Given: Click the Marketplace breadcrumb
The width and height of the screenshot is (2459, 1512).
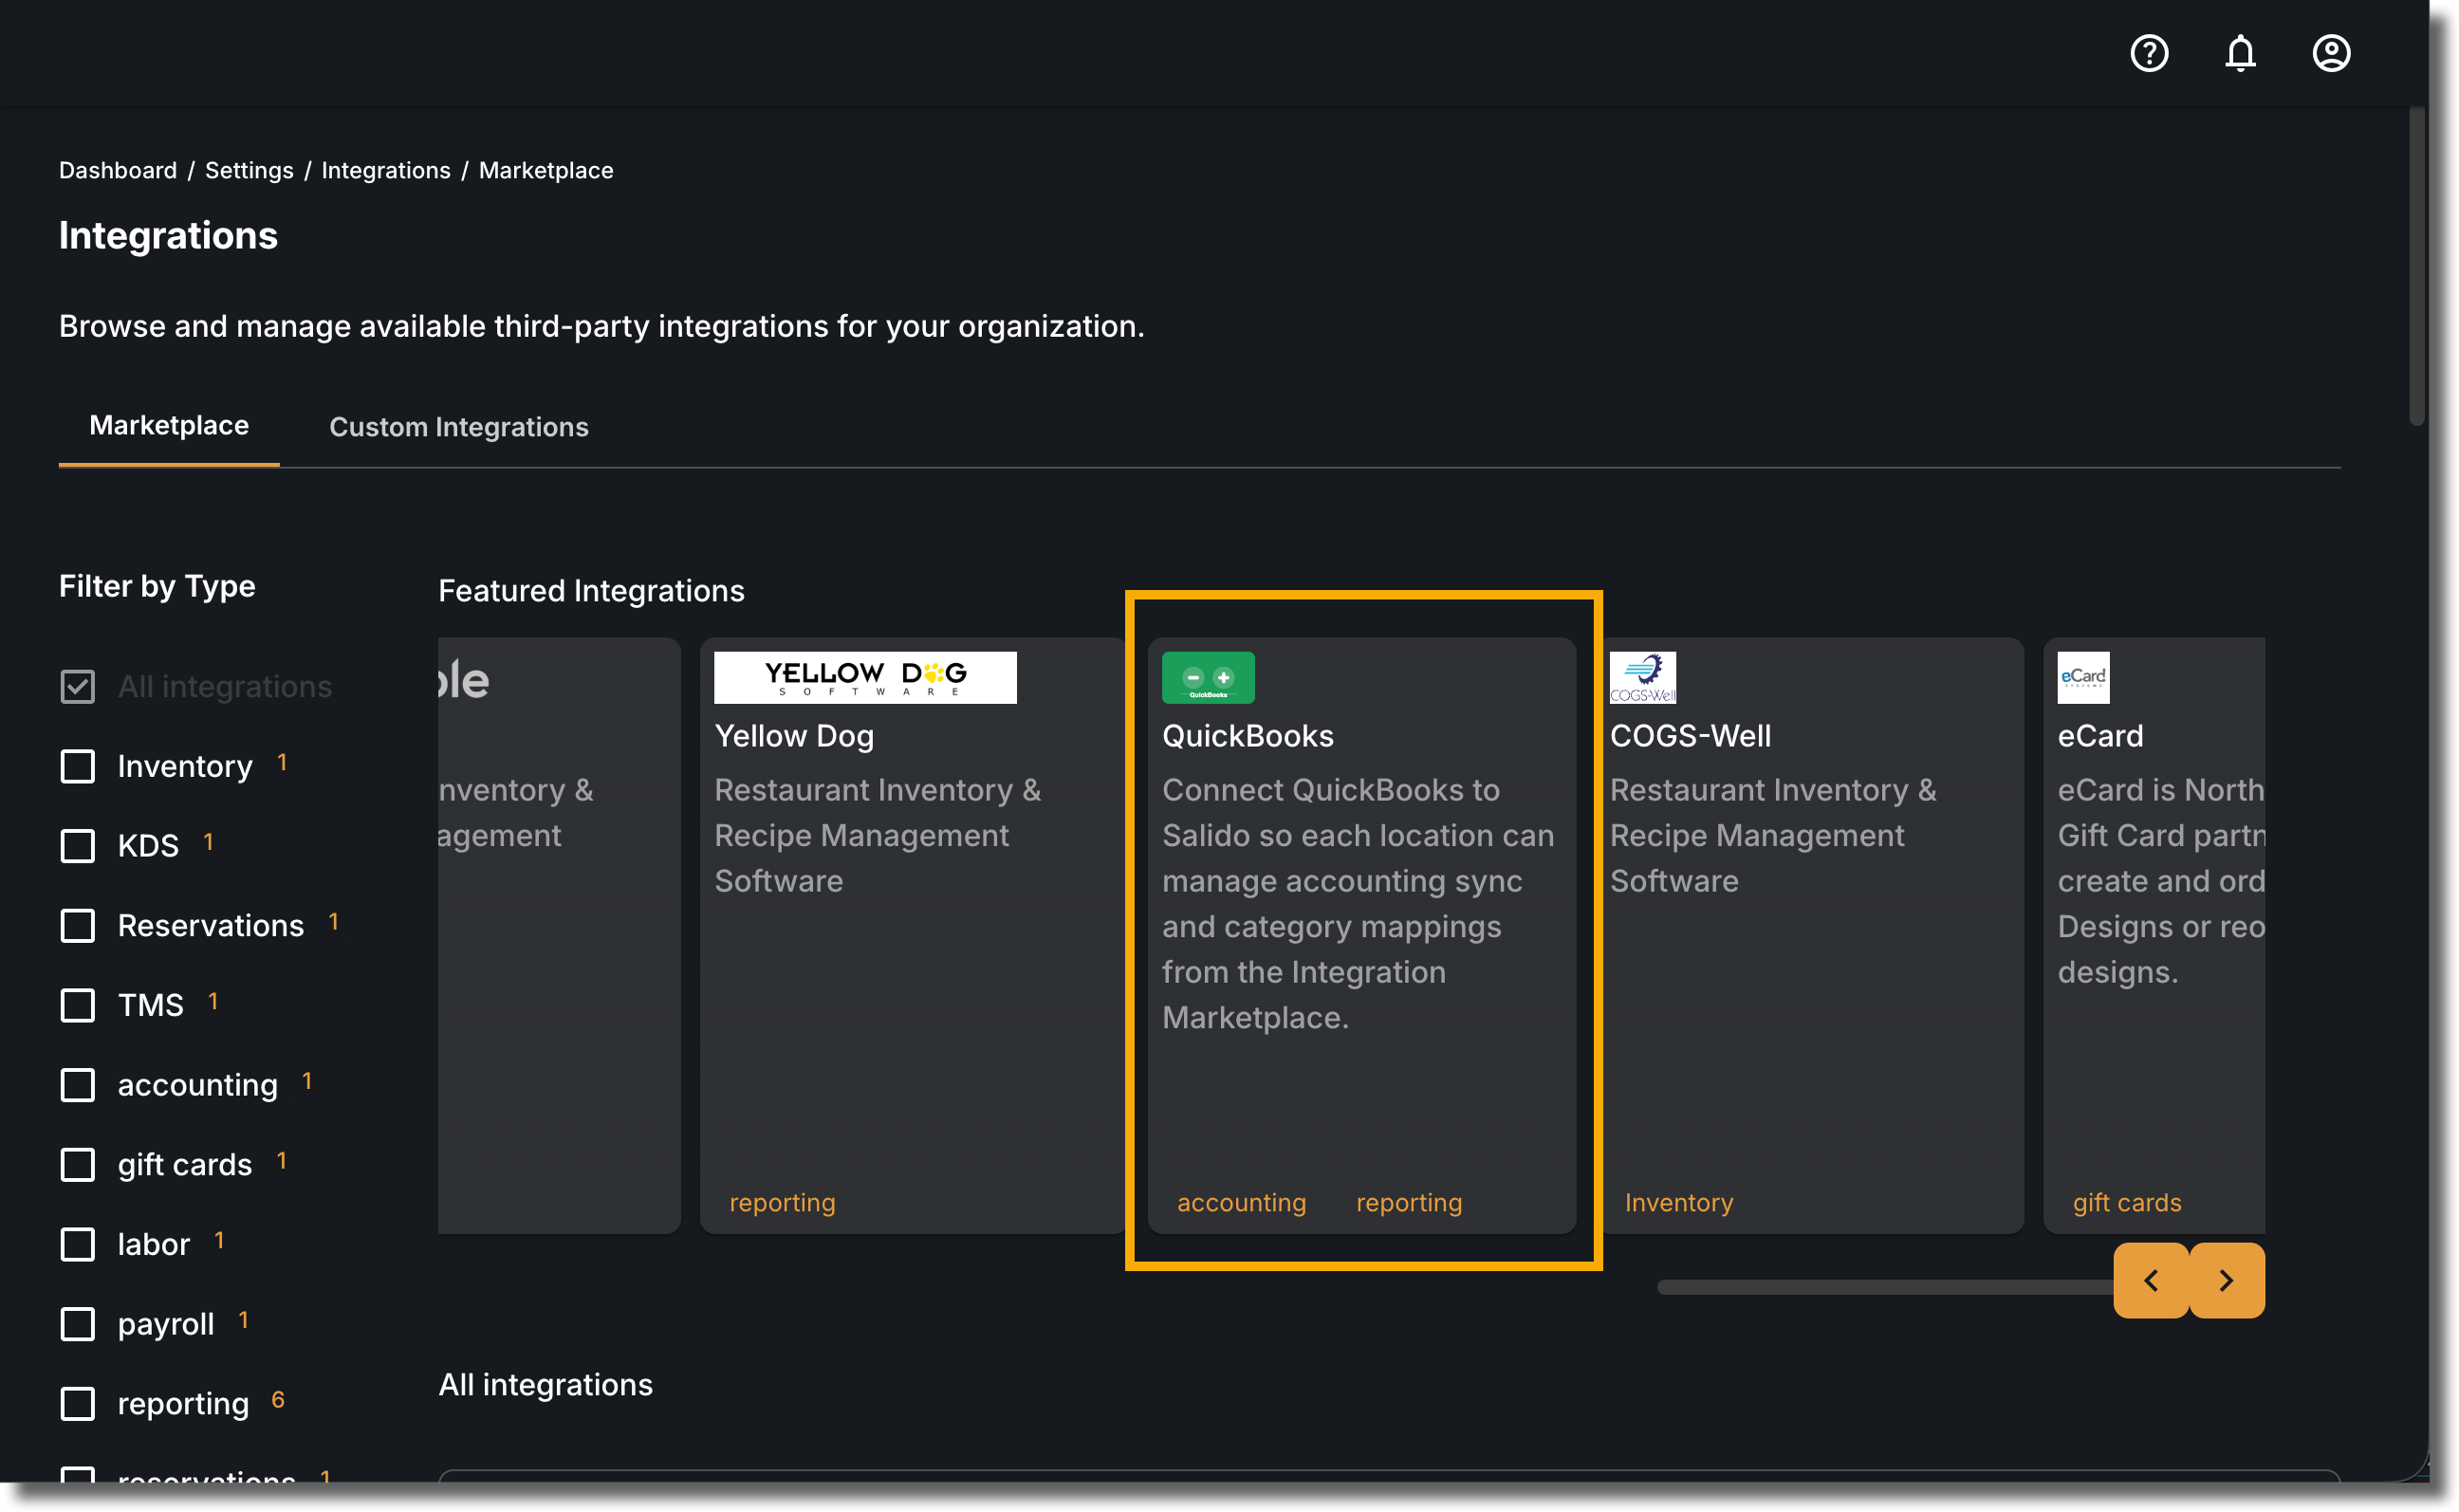Looking at the screenshot, I should (x=546, y=170).
